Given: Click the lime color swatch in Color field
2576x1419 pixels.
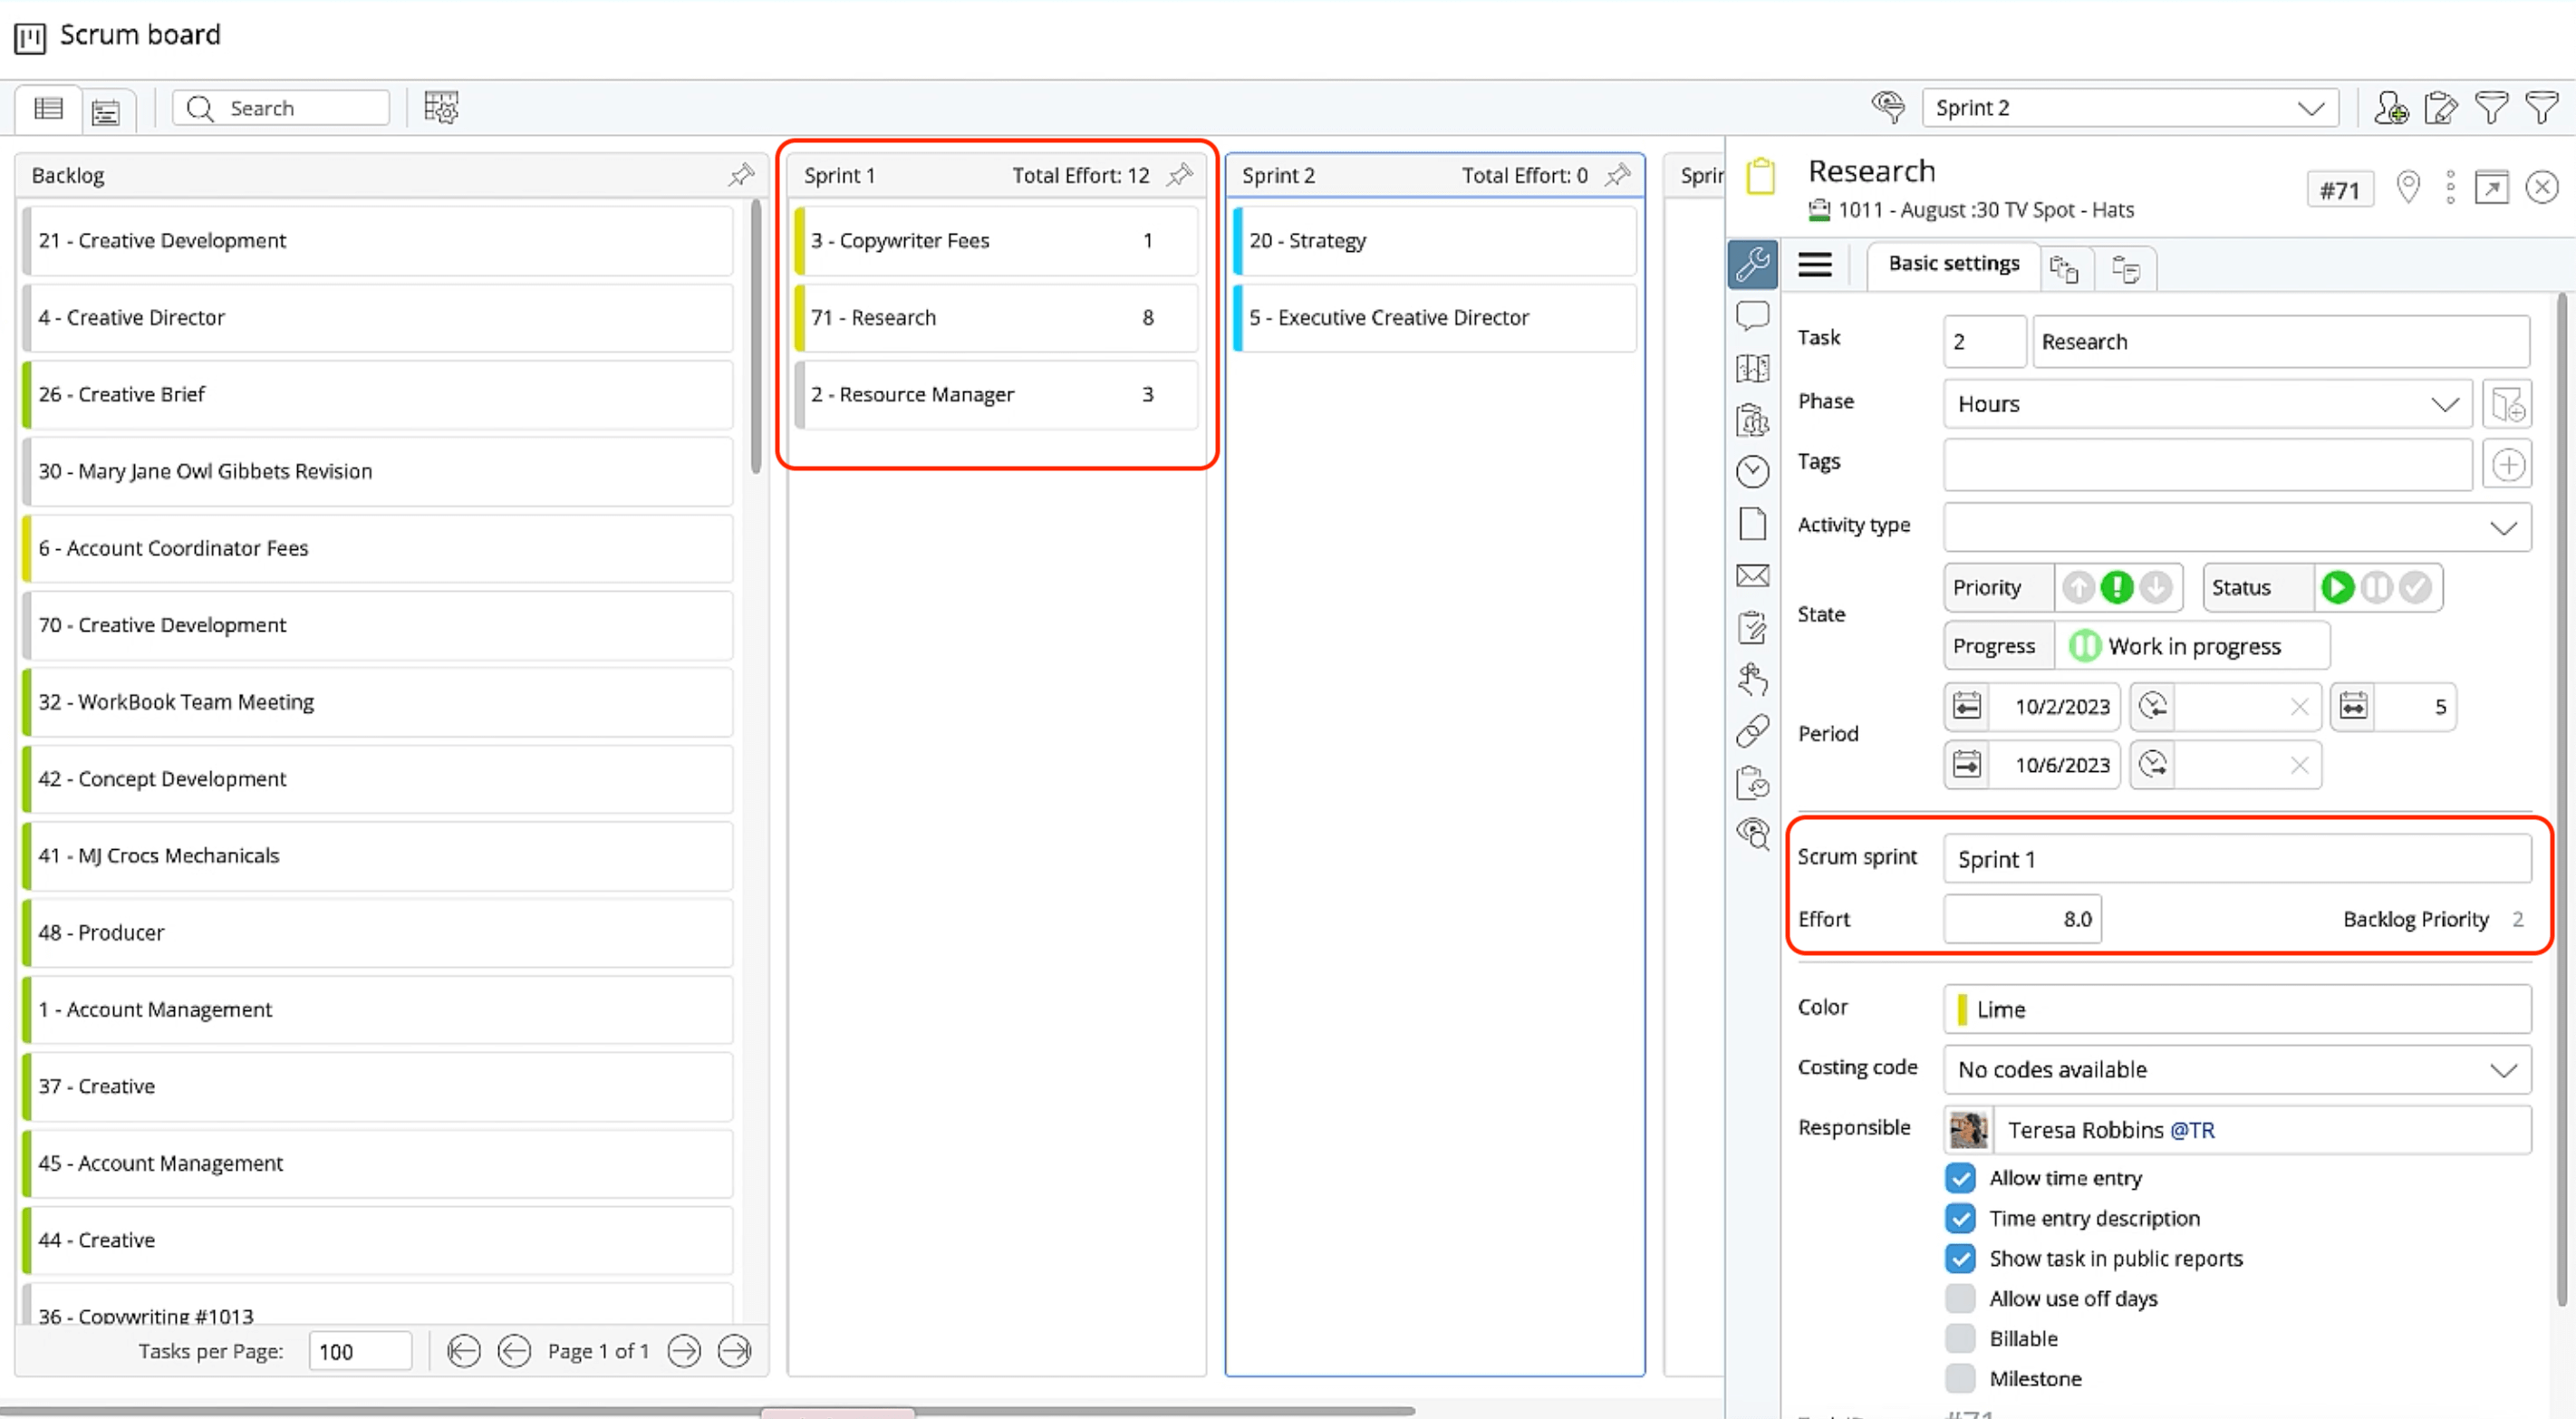Looking at the screenshot, I should pos(1962,1009).
